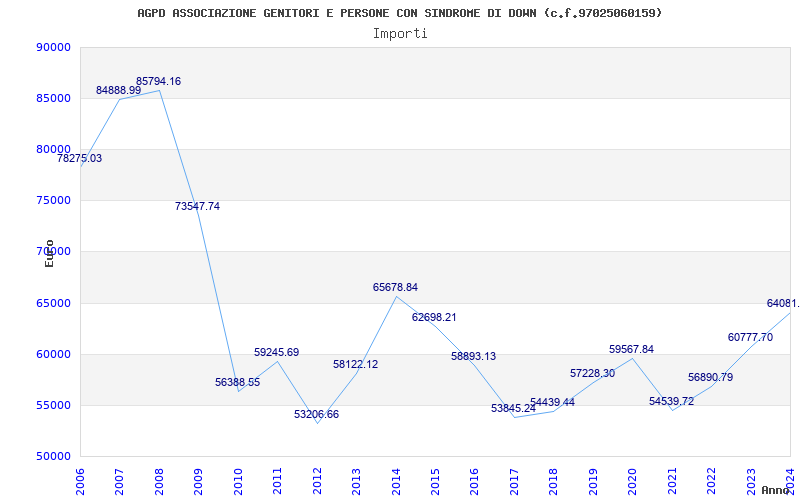Click the x-axis year 2014
Image resolution: width=800 pixels, height=500 pixels.
(x=396, y=480)
